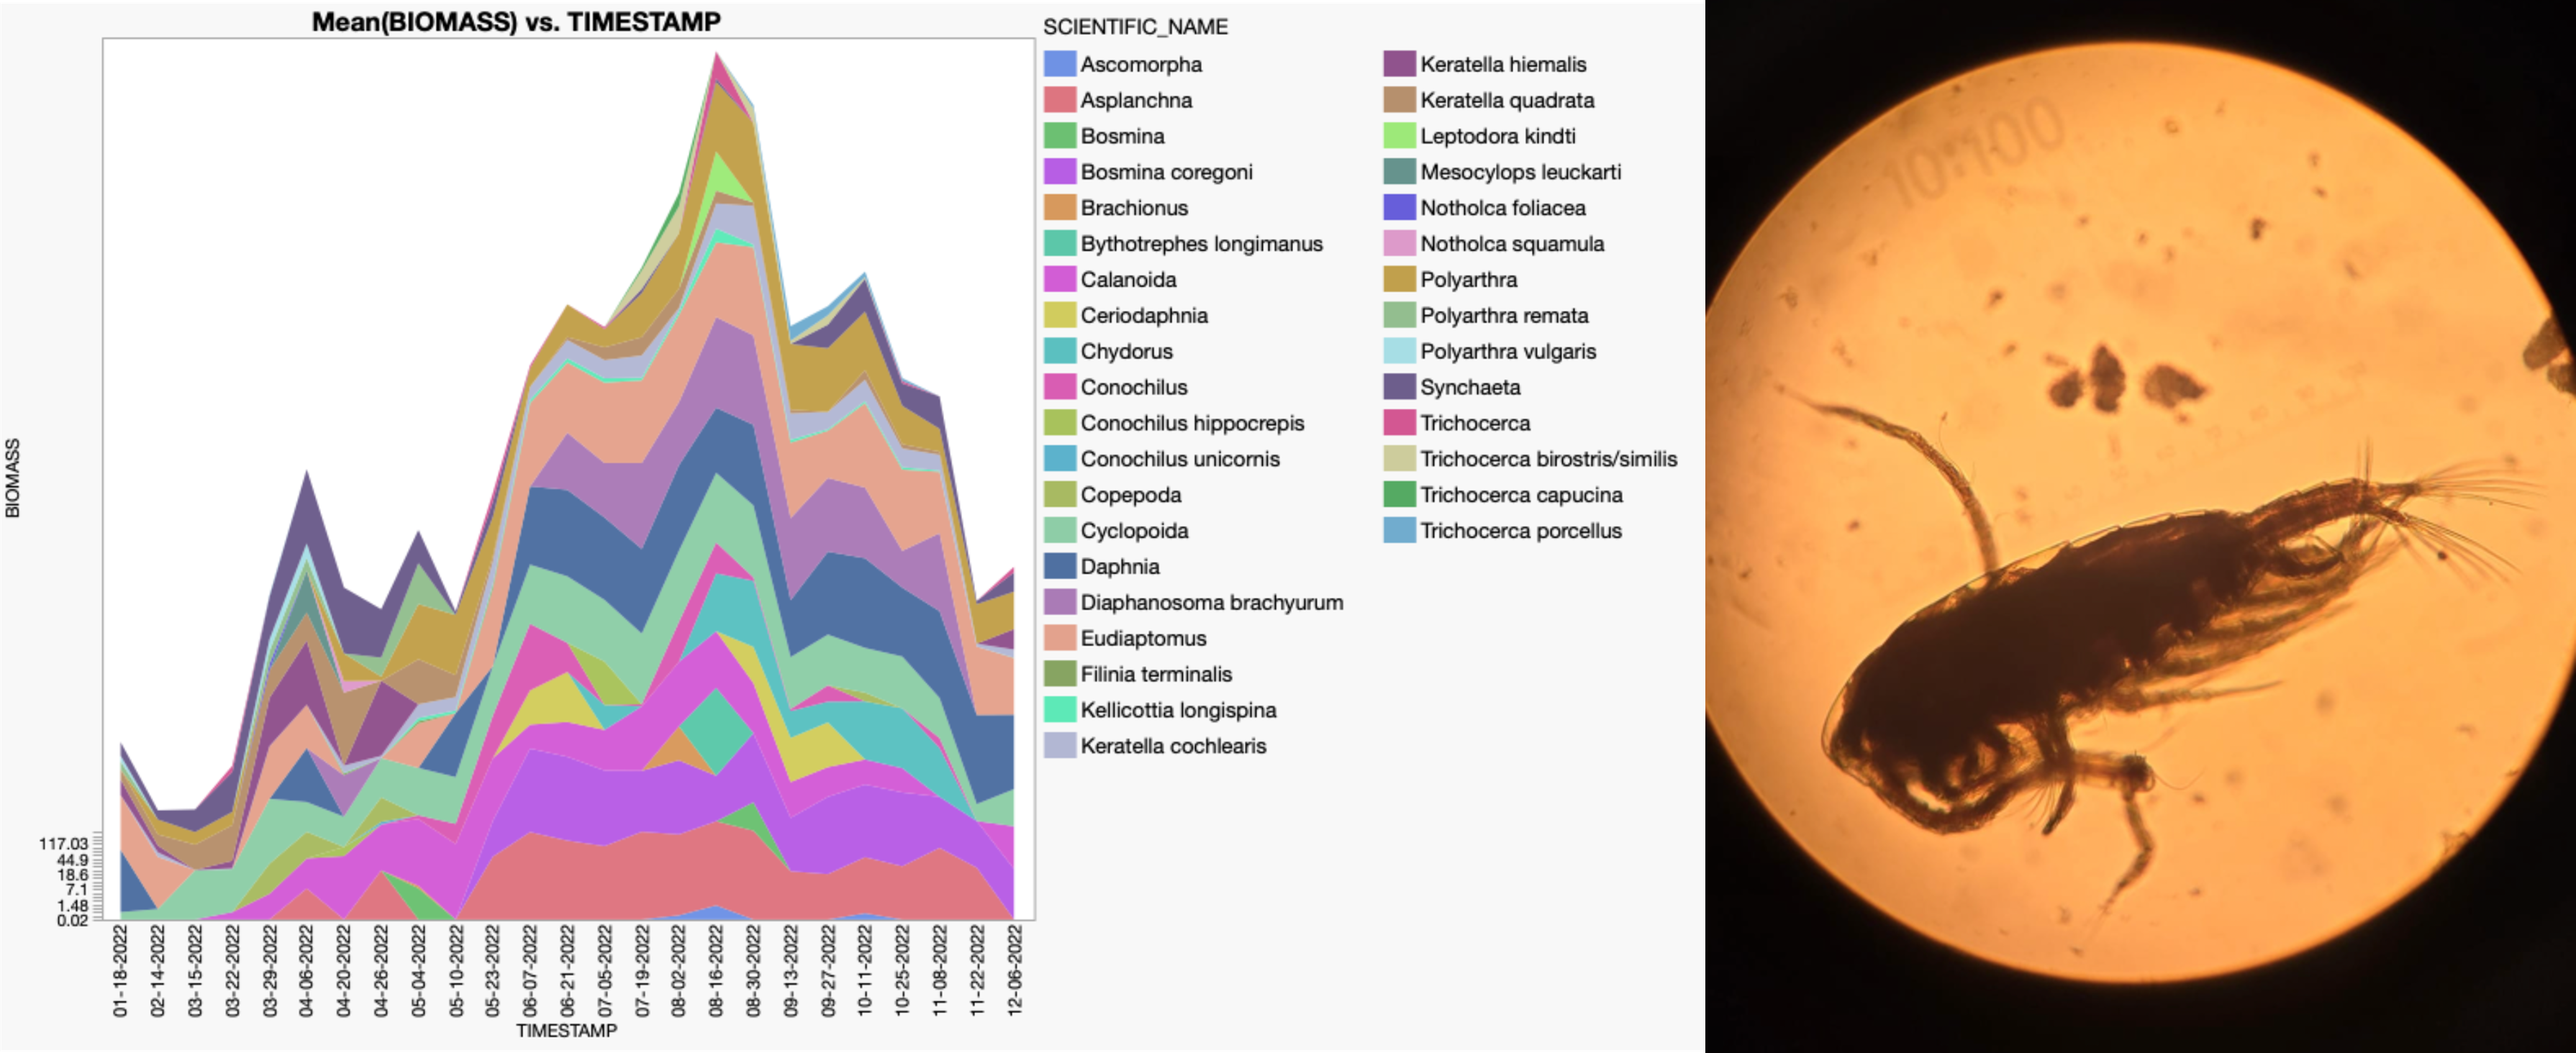Click the chart title Mean(BIOMASS) vs. TIMESTAMP
2576x1053 pixels.
pos(516,21)
